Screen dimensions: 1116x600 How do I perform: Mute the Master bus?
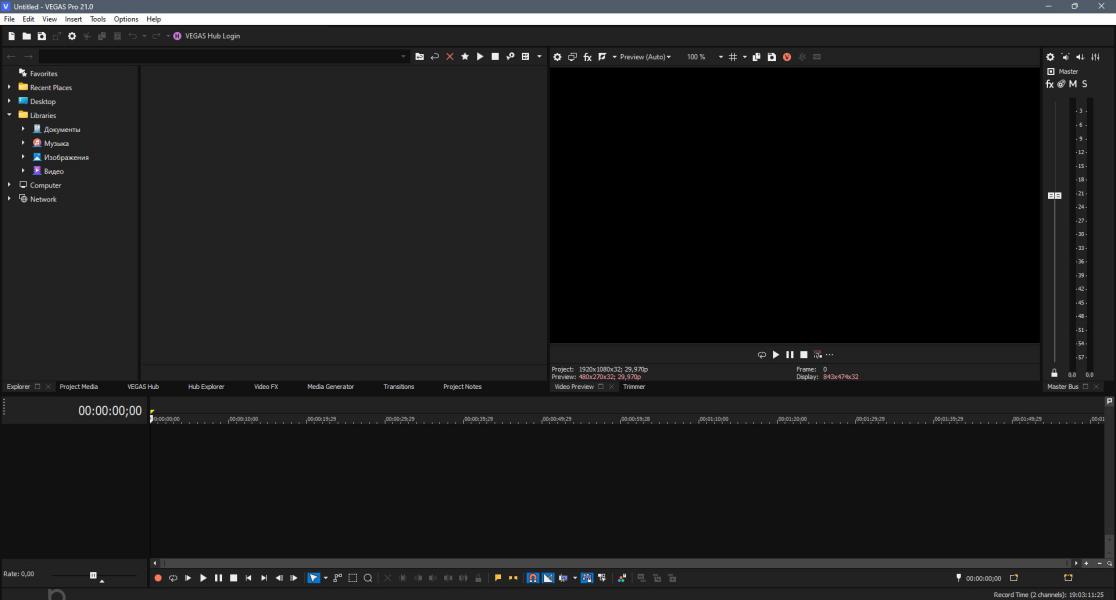[1073, 84]
